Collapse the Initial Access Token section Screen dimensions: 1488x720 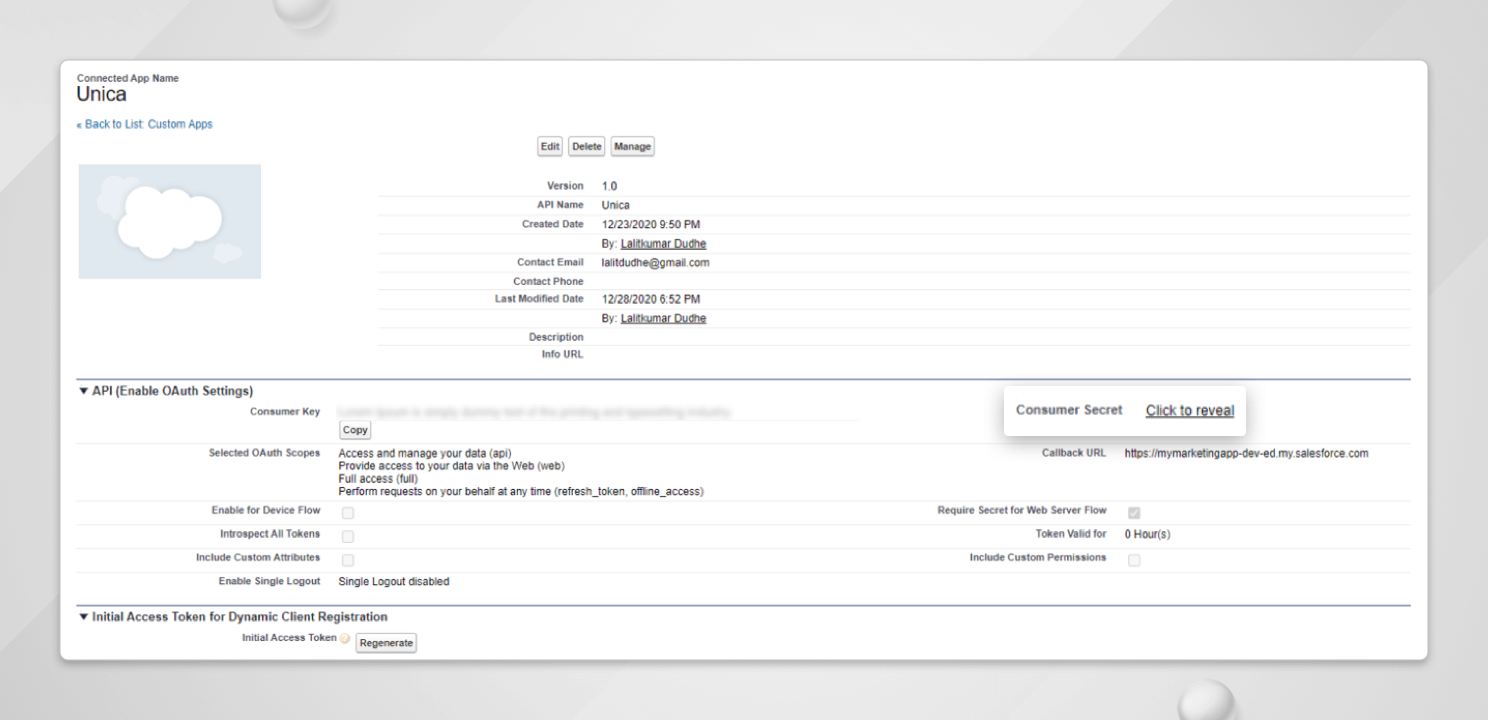coord(85,617)
